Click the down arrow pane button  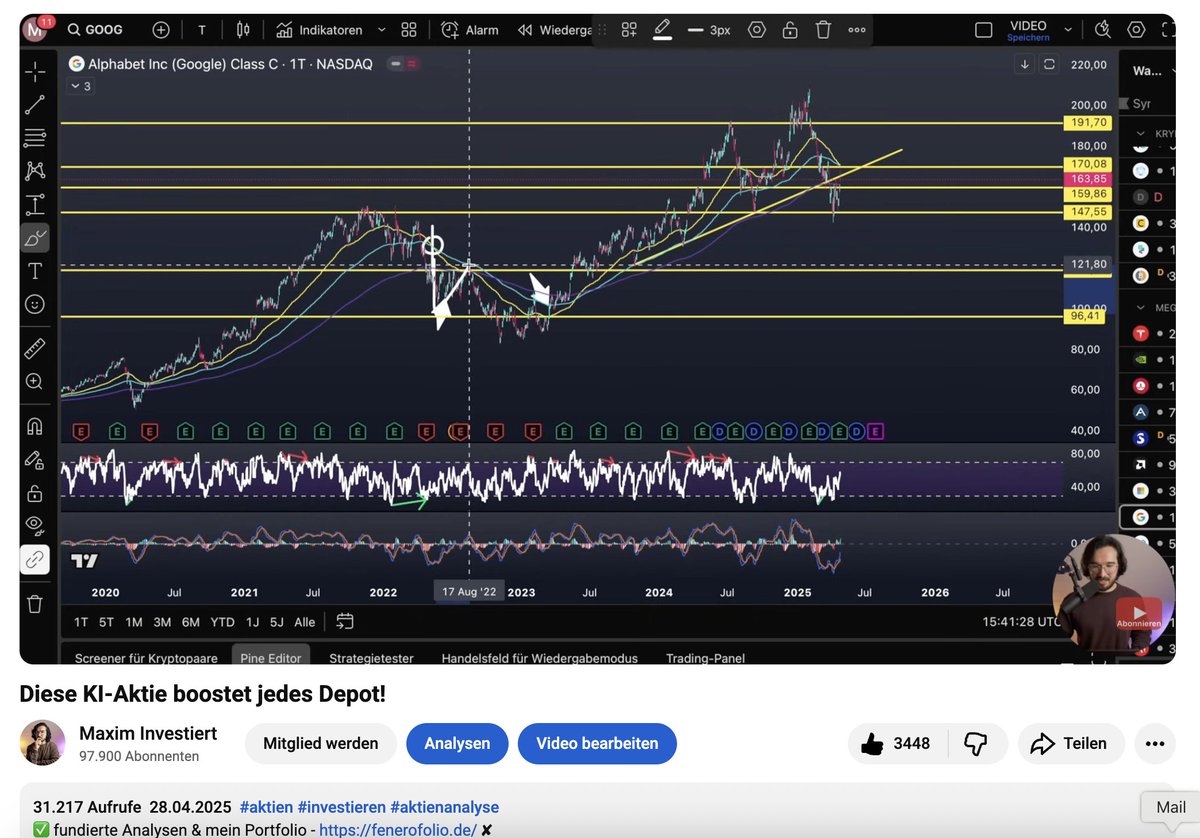1025,64
